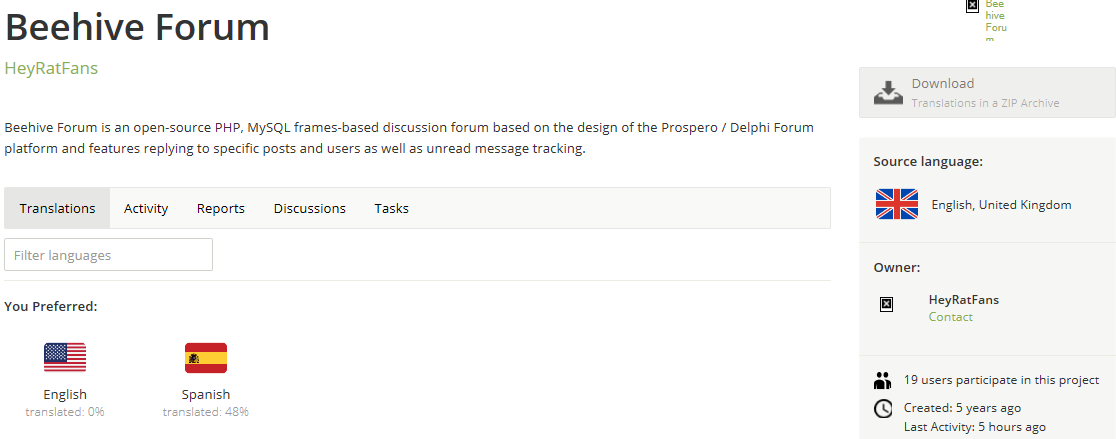This screenshot has height=439, width=1116.
Task: Click the United Kingdom source language flag
Action: (897, 204)
